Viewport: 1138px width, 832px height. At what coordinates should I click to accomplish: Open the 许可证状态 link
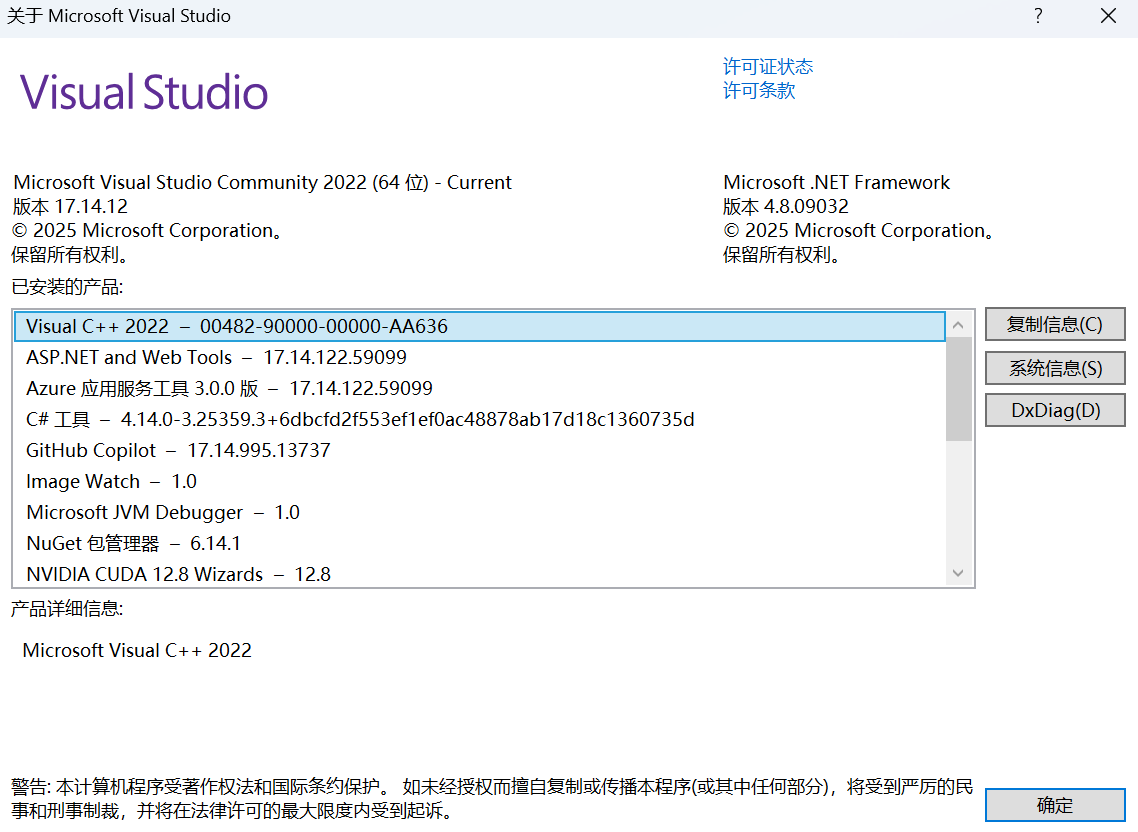pyautogui.click(x=767, y=67)
